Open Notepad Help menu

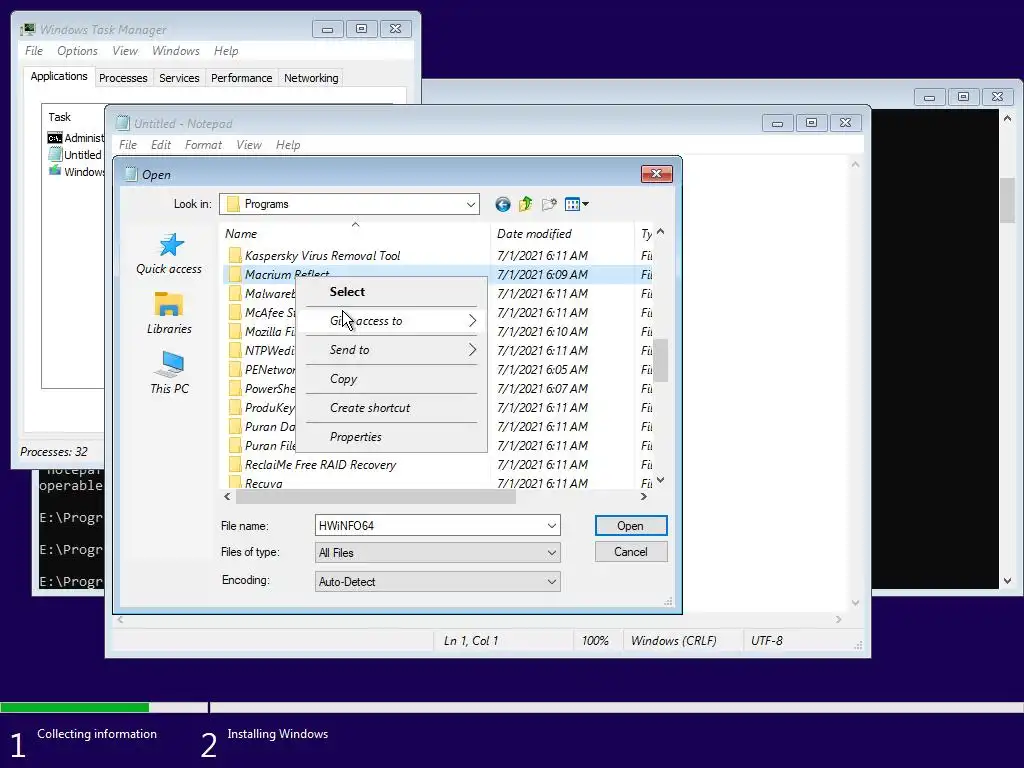288,145
